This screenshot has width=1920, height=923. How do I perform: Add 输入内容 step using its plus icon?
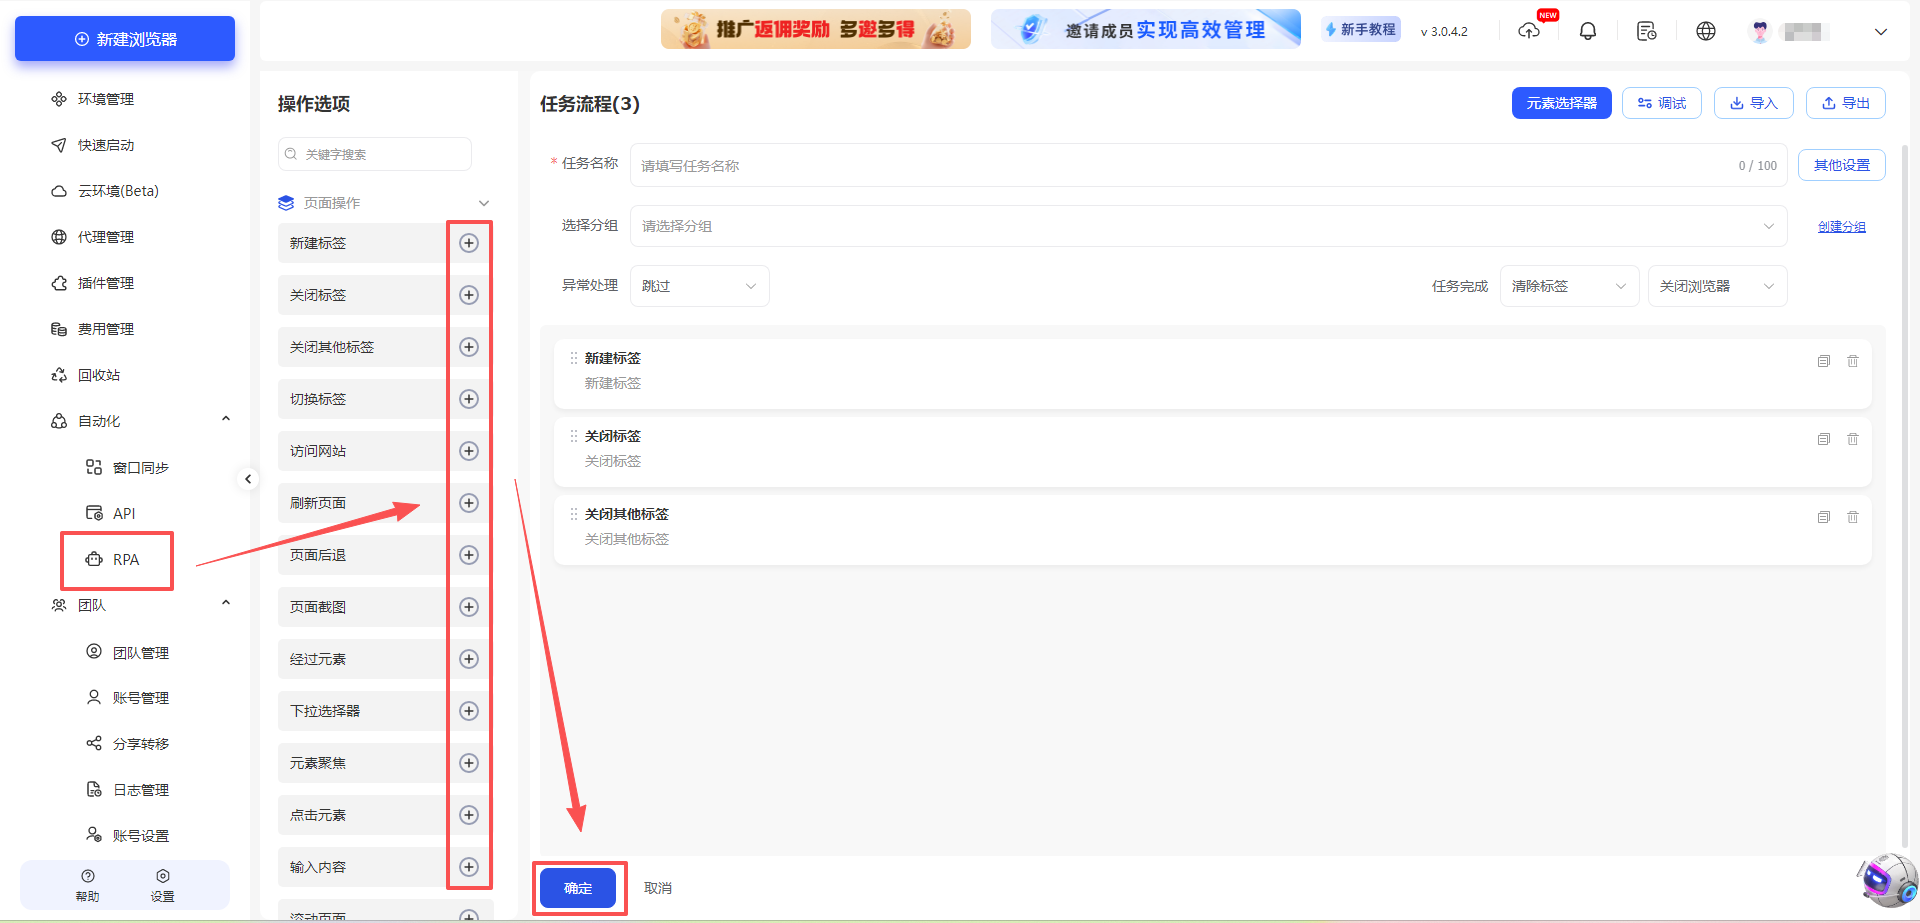(469, 867)
